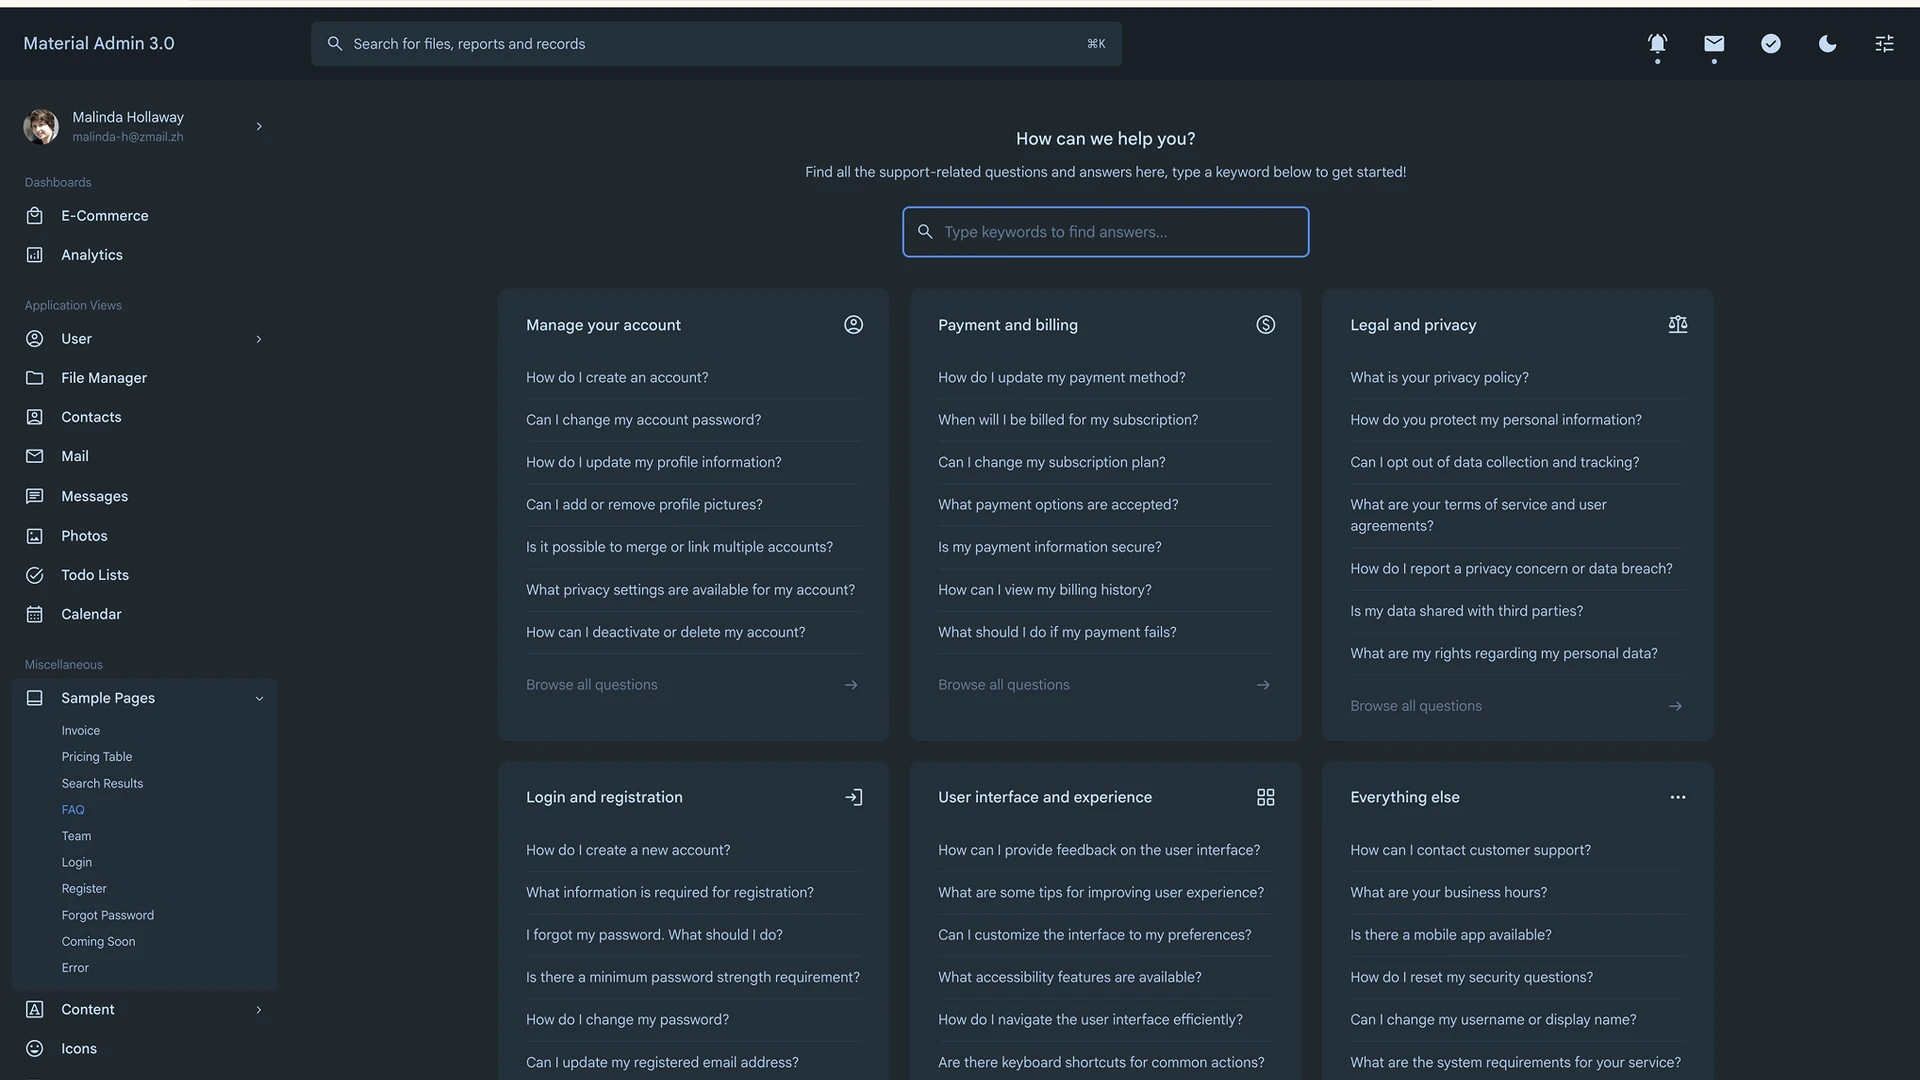This screenshot has height=1080, width=1920.
Task: Open the Error sample page
Action: (x=75, y=968)
